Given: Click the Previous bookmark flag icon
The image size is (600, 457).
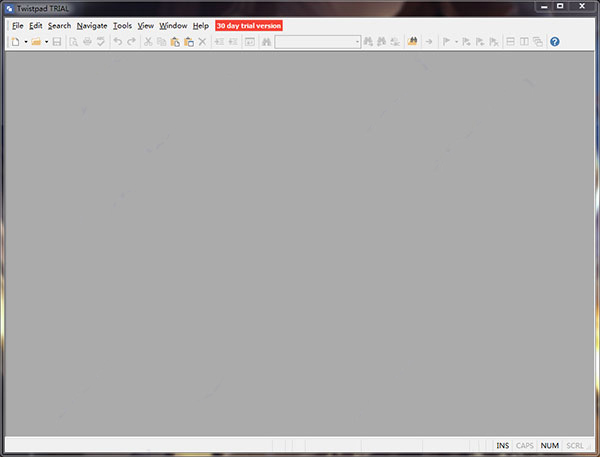Looking at the screenshot, I should (480, 42).
